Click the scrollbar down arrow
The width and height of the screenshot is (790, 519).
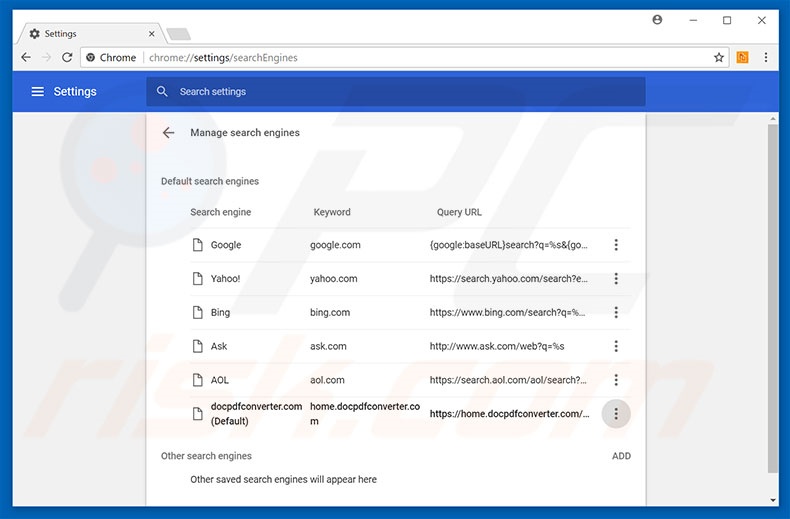(x=773, y=500)
